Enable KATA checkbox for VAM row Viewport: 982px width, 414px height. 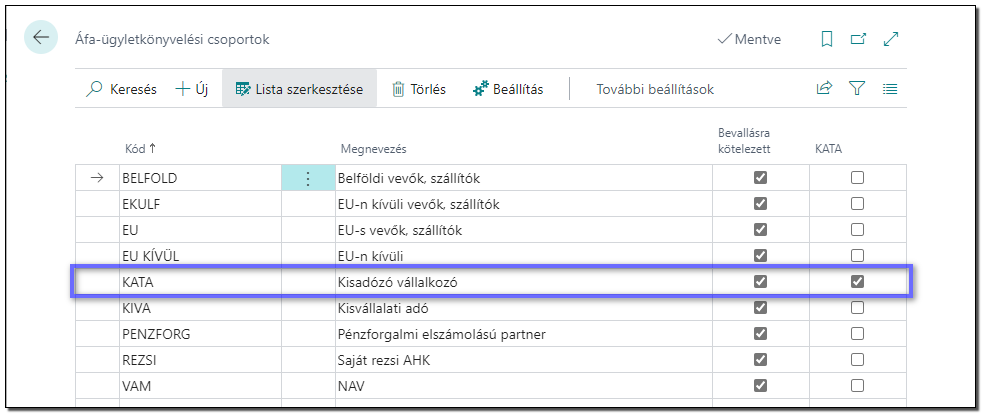coord(857,385)
